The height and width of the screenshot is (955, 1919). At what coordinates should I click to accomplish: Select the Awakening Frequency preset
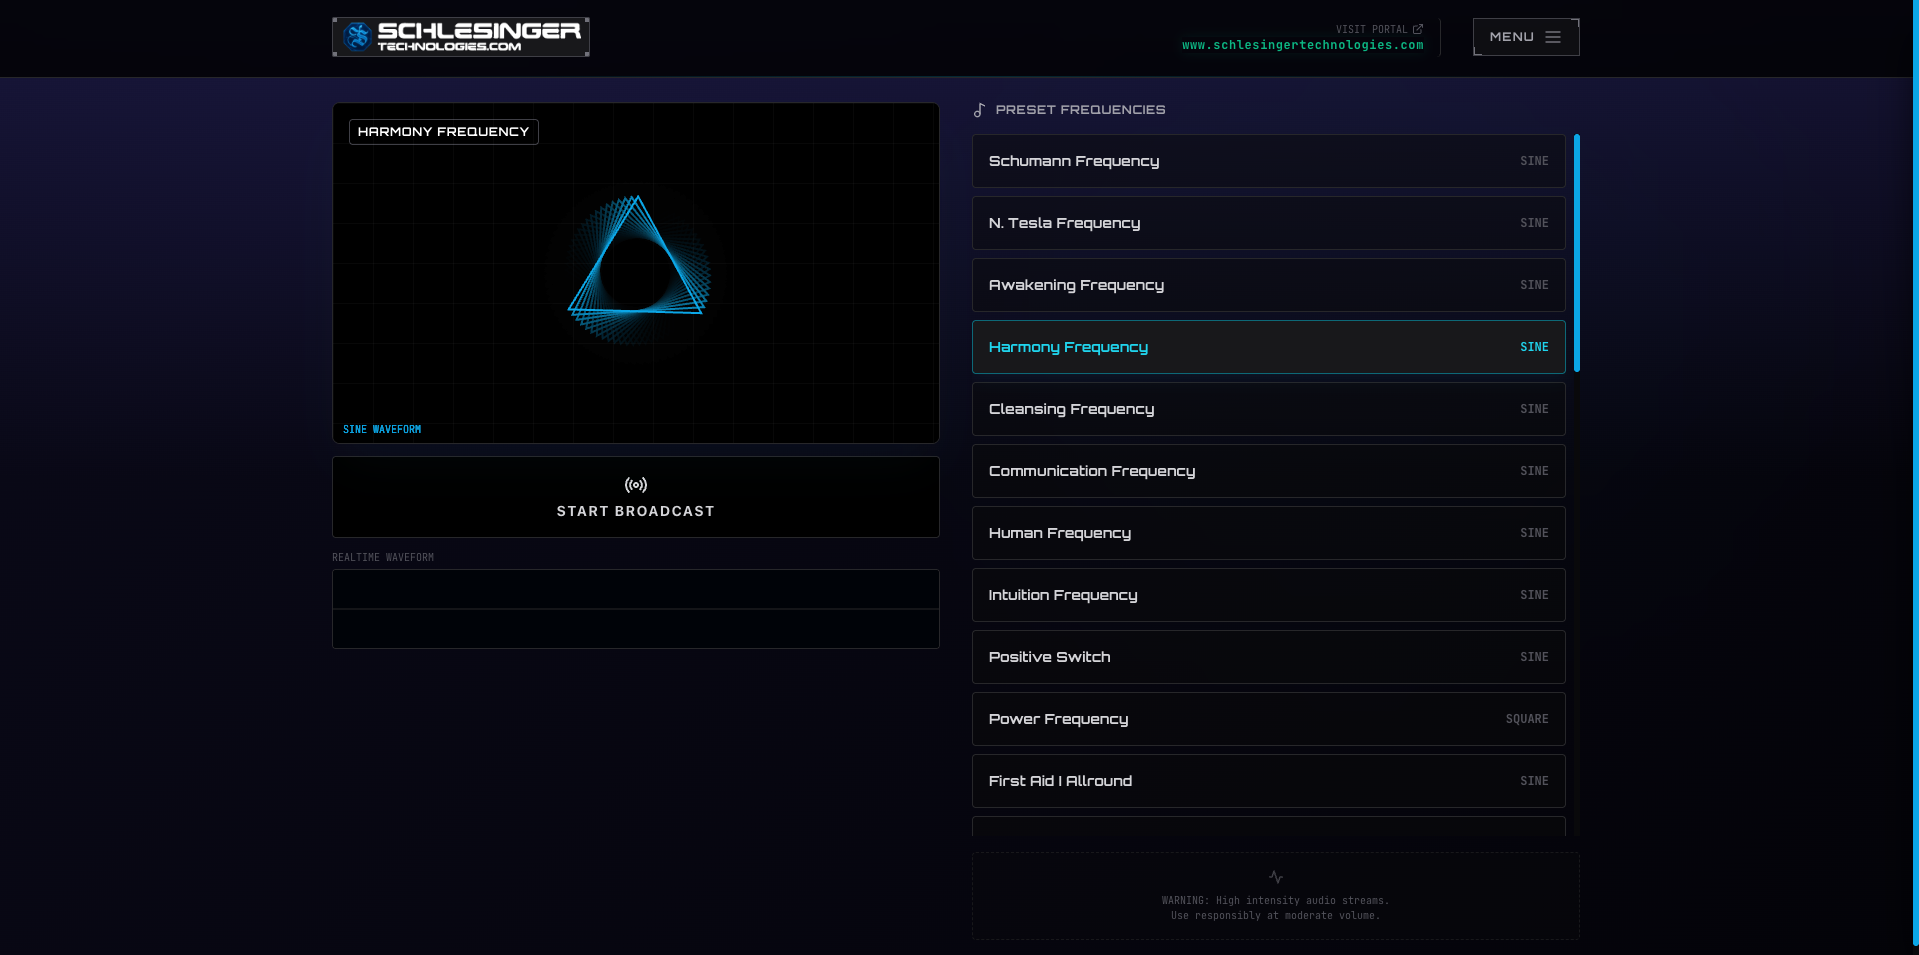tap(1268, 285)
